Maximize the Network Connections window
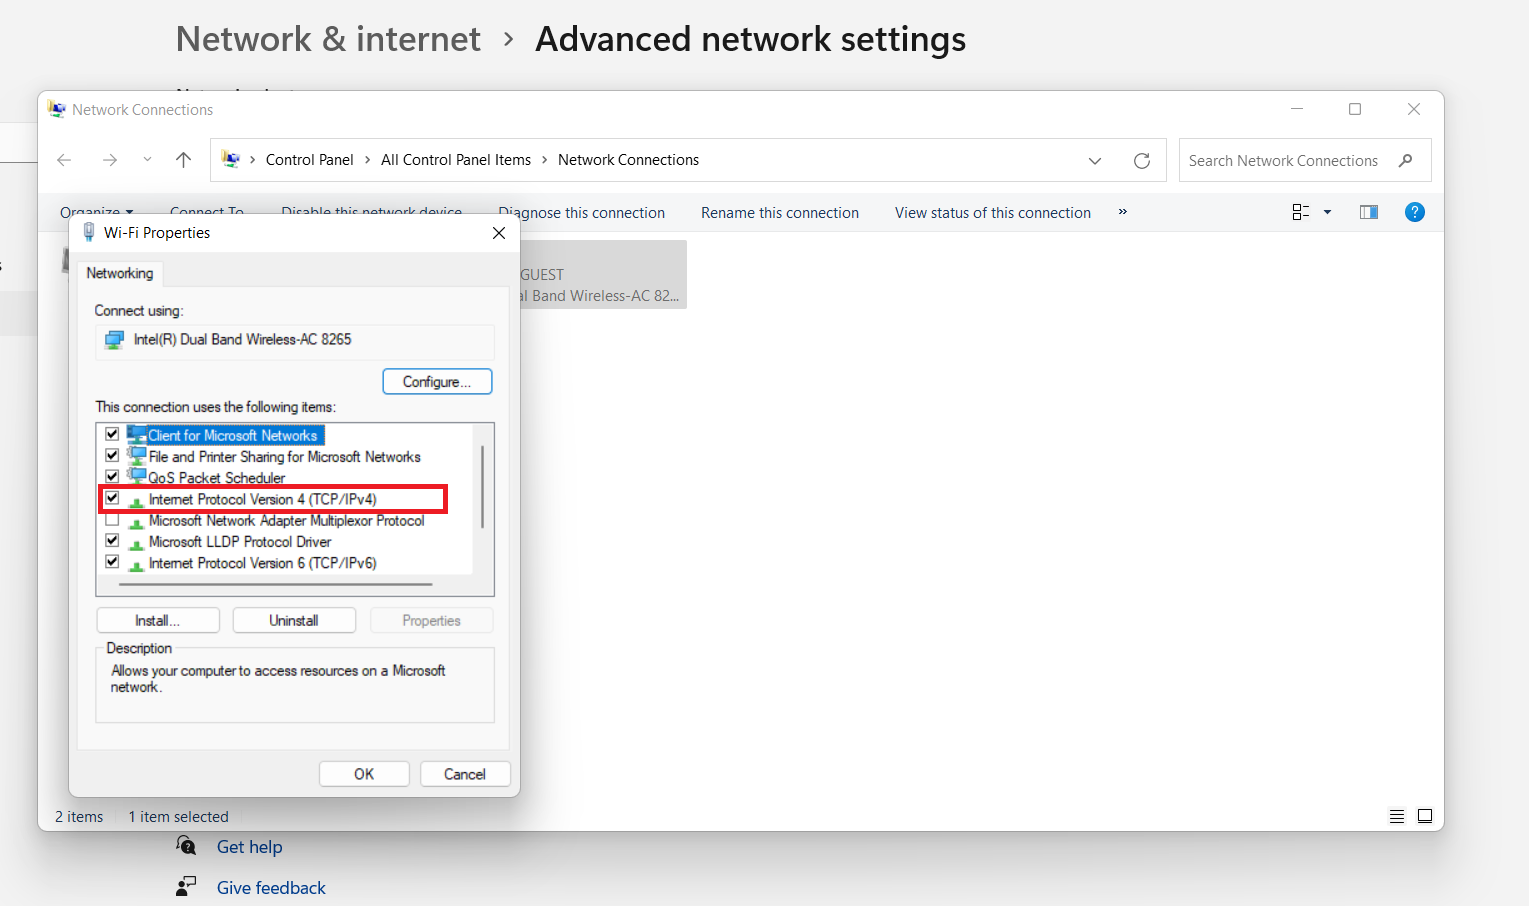This screenshot has width=1529, height=906. tap(1355, 109)
